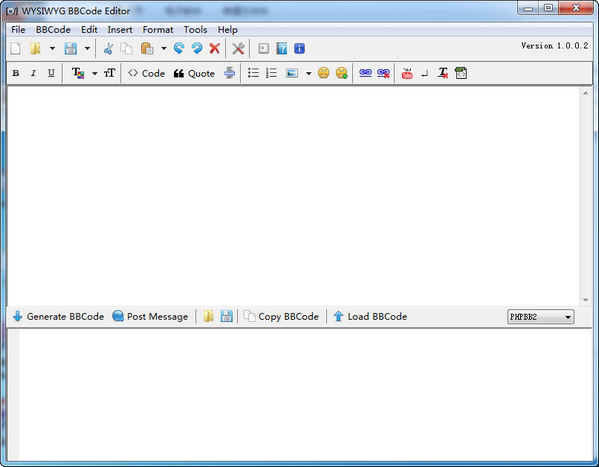599x467 pixels.
Task: Save BBCode with lower toolbar floppy icon
Action: [x=226, y=316]
